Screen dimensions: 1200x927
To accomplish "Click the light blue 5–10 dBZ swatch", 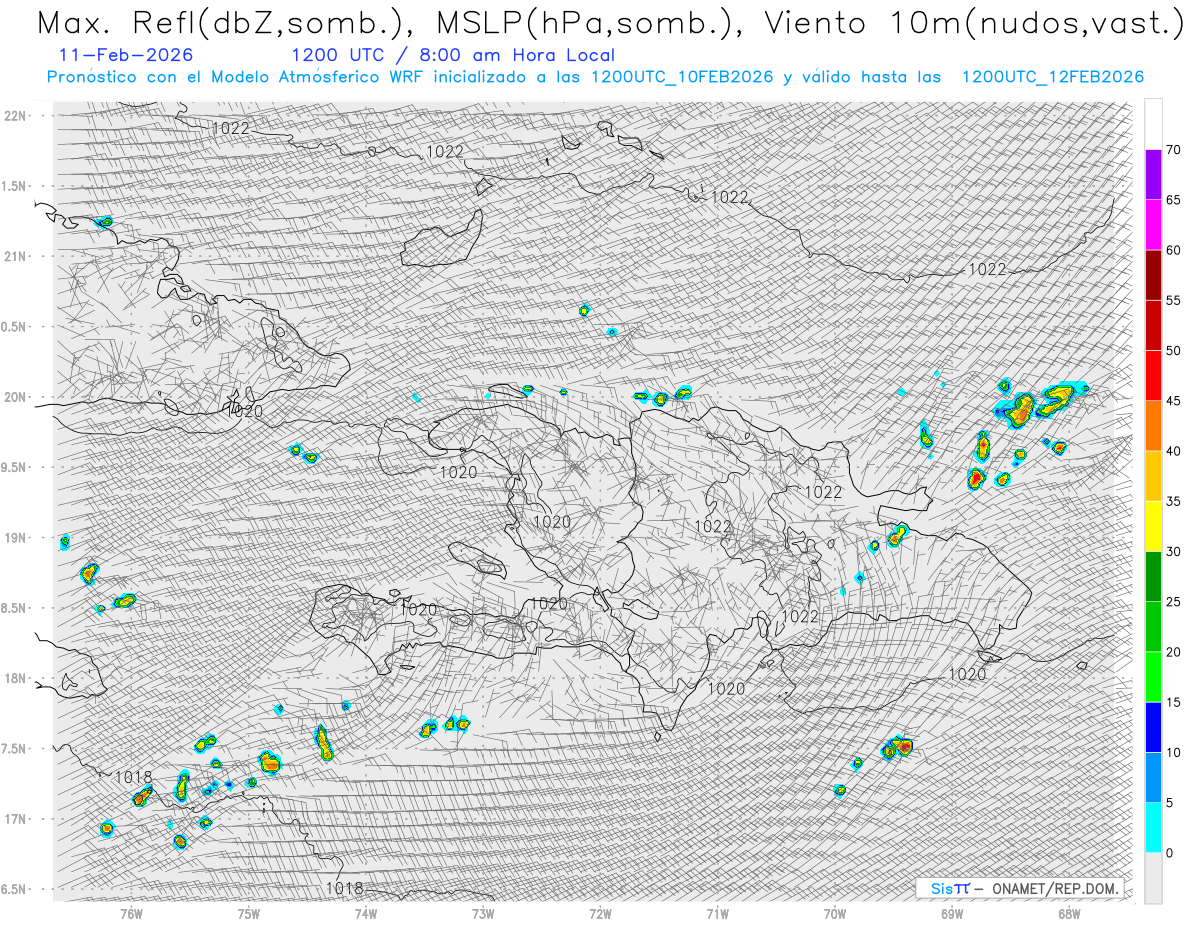I will point(1153,778).
